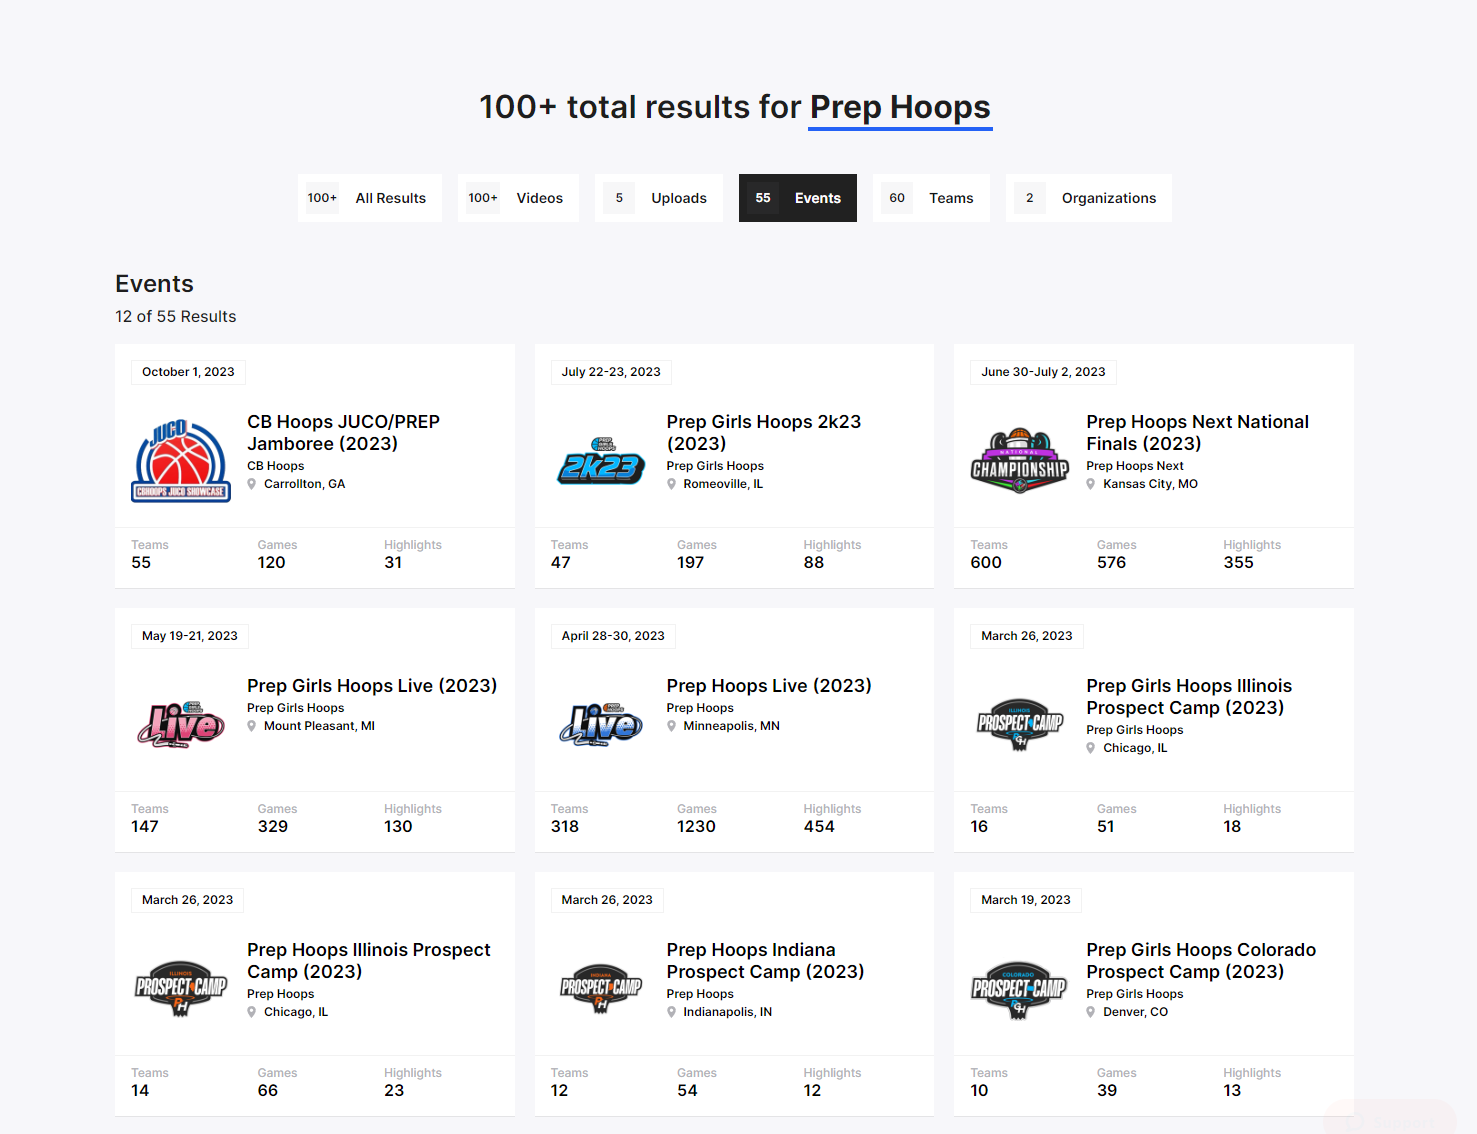Click location pin beside Romeoville, IL
Viewport: 1477px width, 1134px height.
pos(672,484)
